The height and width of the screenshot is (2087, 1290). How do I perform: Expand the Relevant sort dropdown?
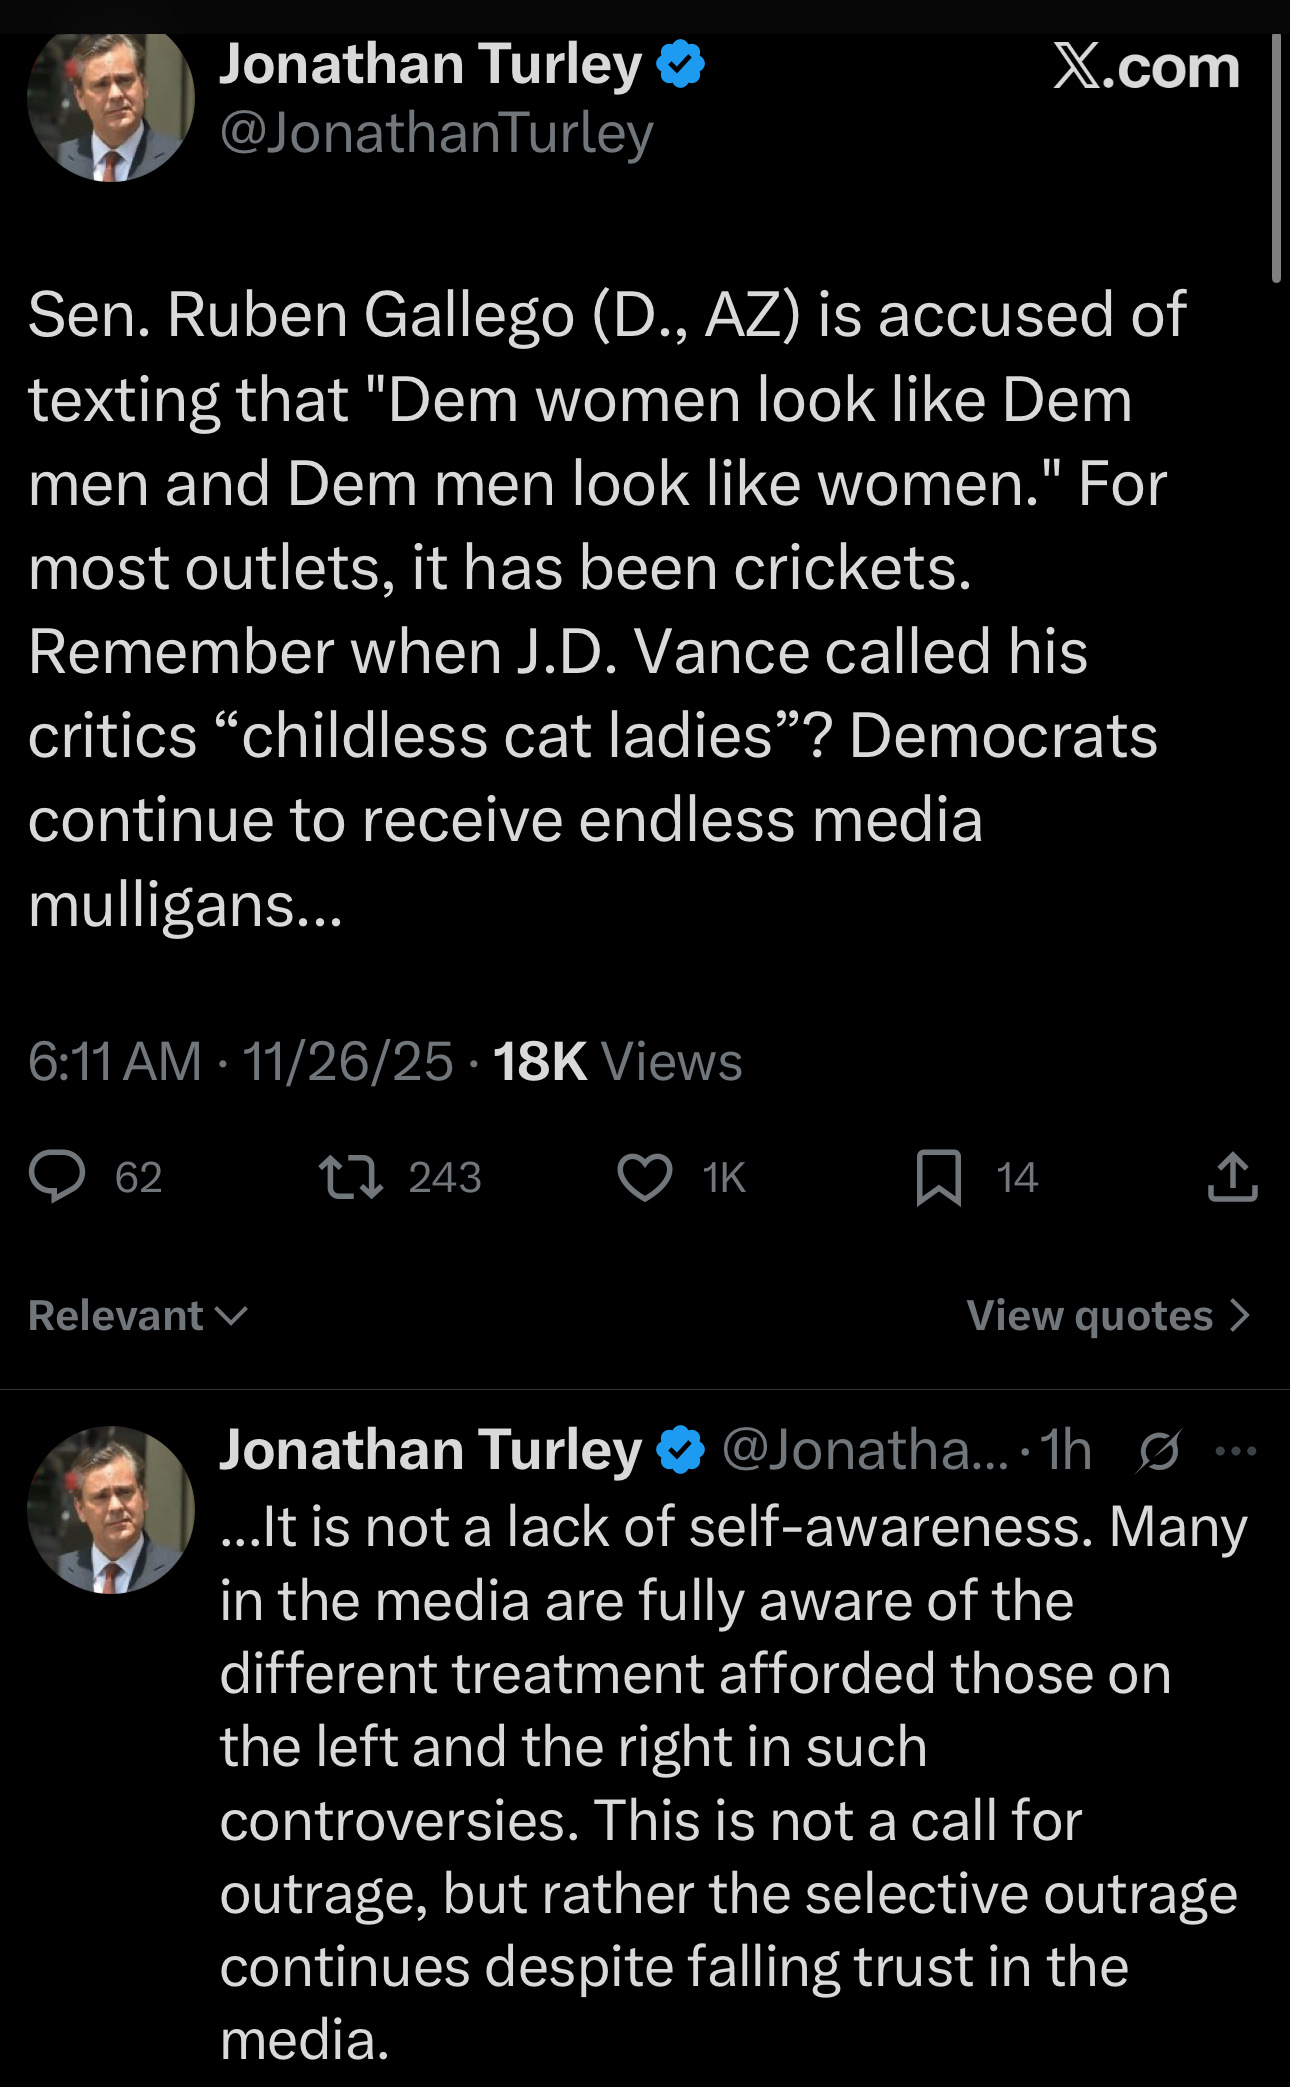pyautogui.click(x=138, y=1316)
